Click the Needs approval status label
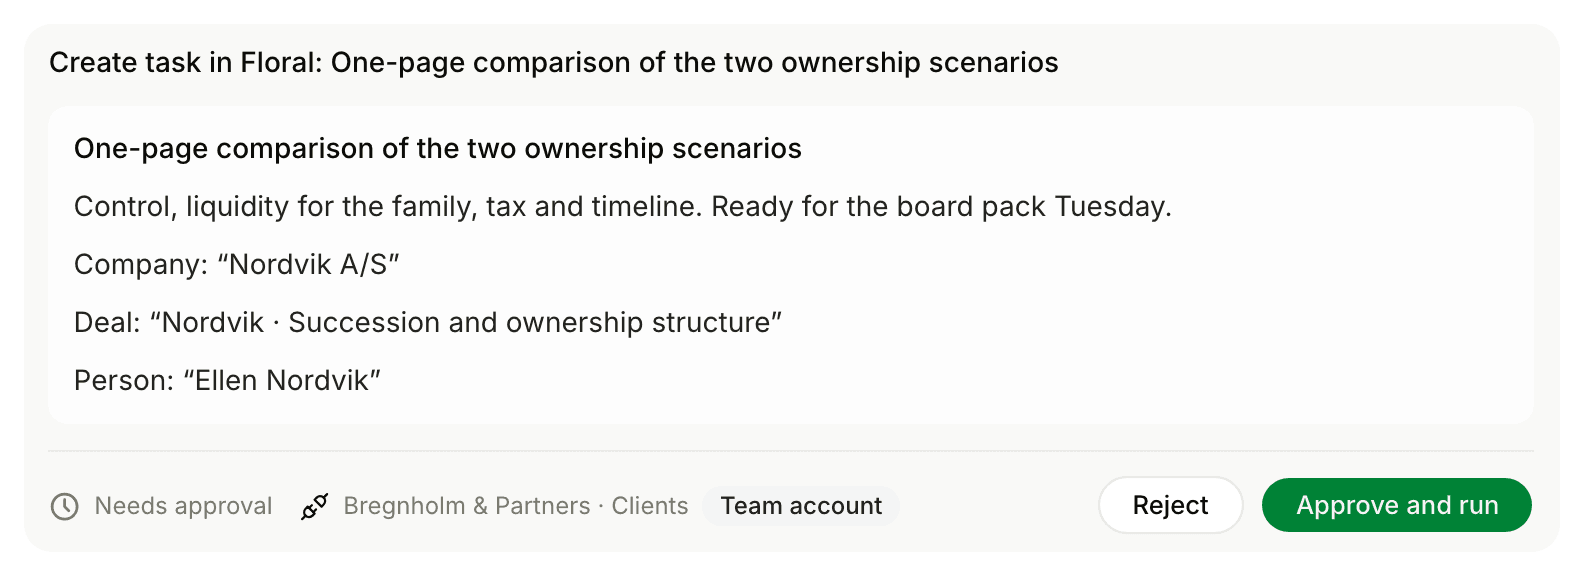The width and height of the screenshot is (1584, 575). pyautogui.click(x=183, y=506)
